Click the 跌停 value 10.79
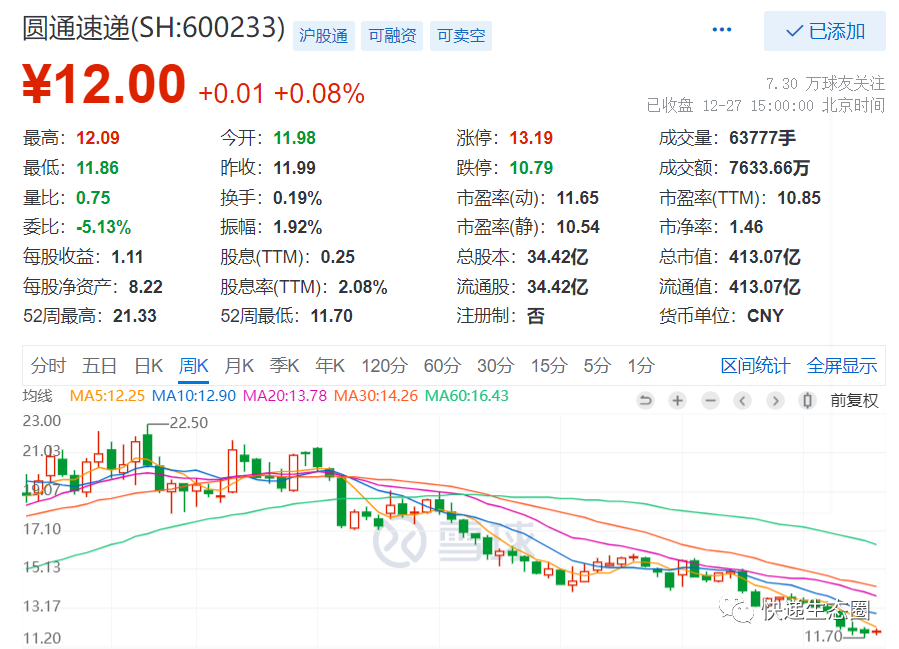The height and width of the screenshot is (649, 899). [x=531, y=167]
